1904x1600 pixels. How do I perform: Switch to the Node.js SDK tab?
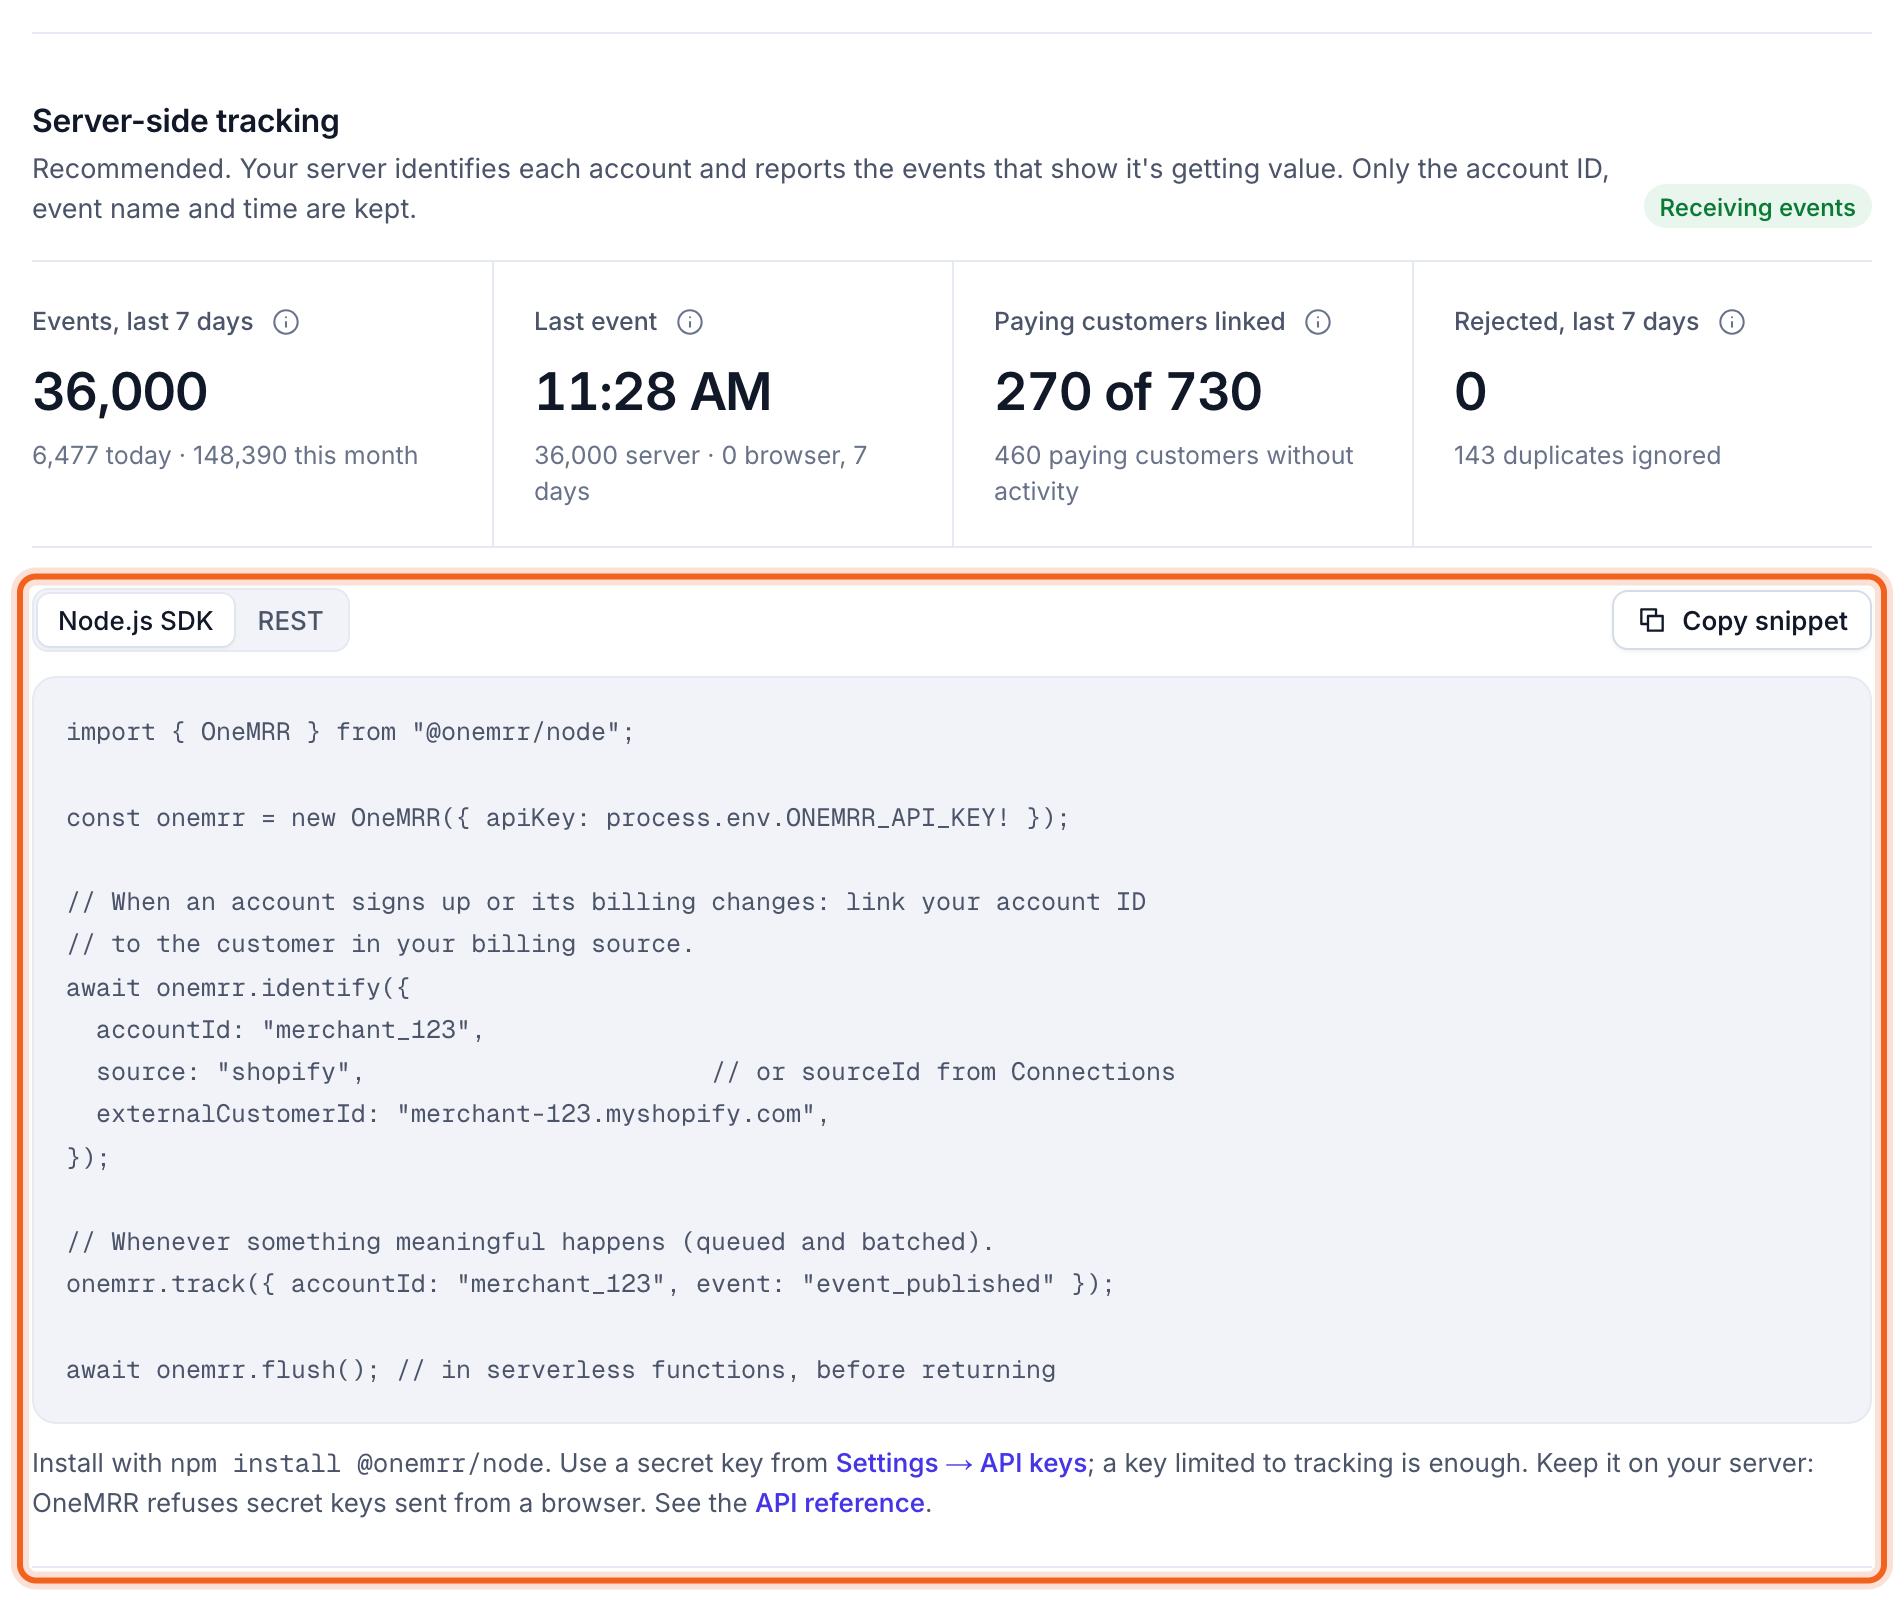136,621
